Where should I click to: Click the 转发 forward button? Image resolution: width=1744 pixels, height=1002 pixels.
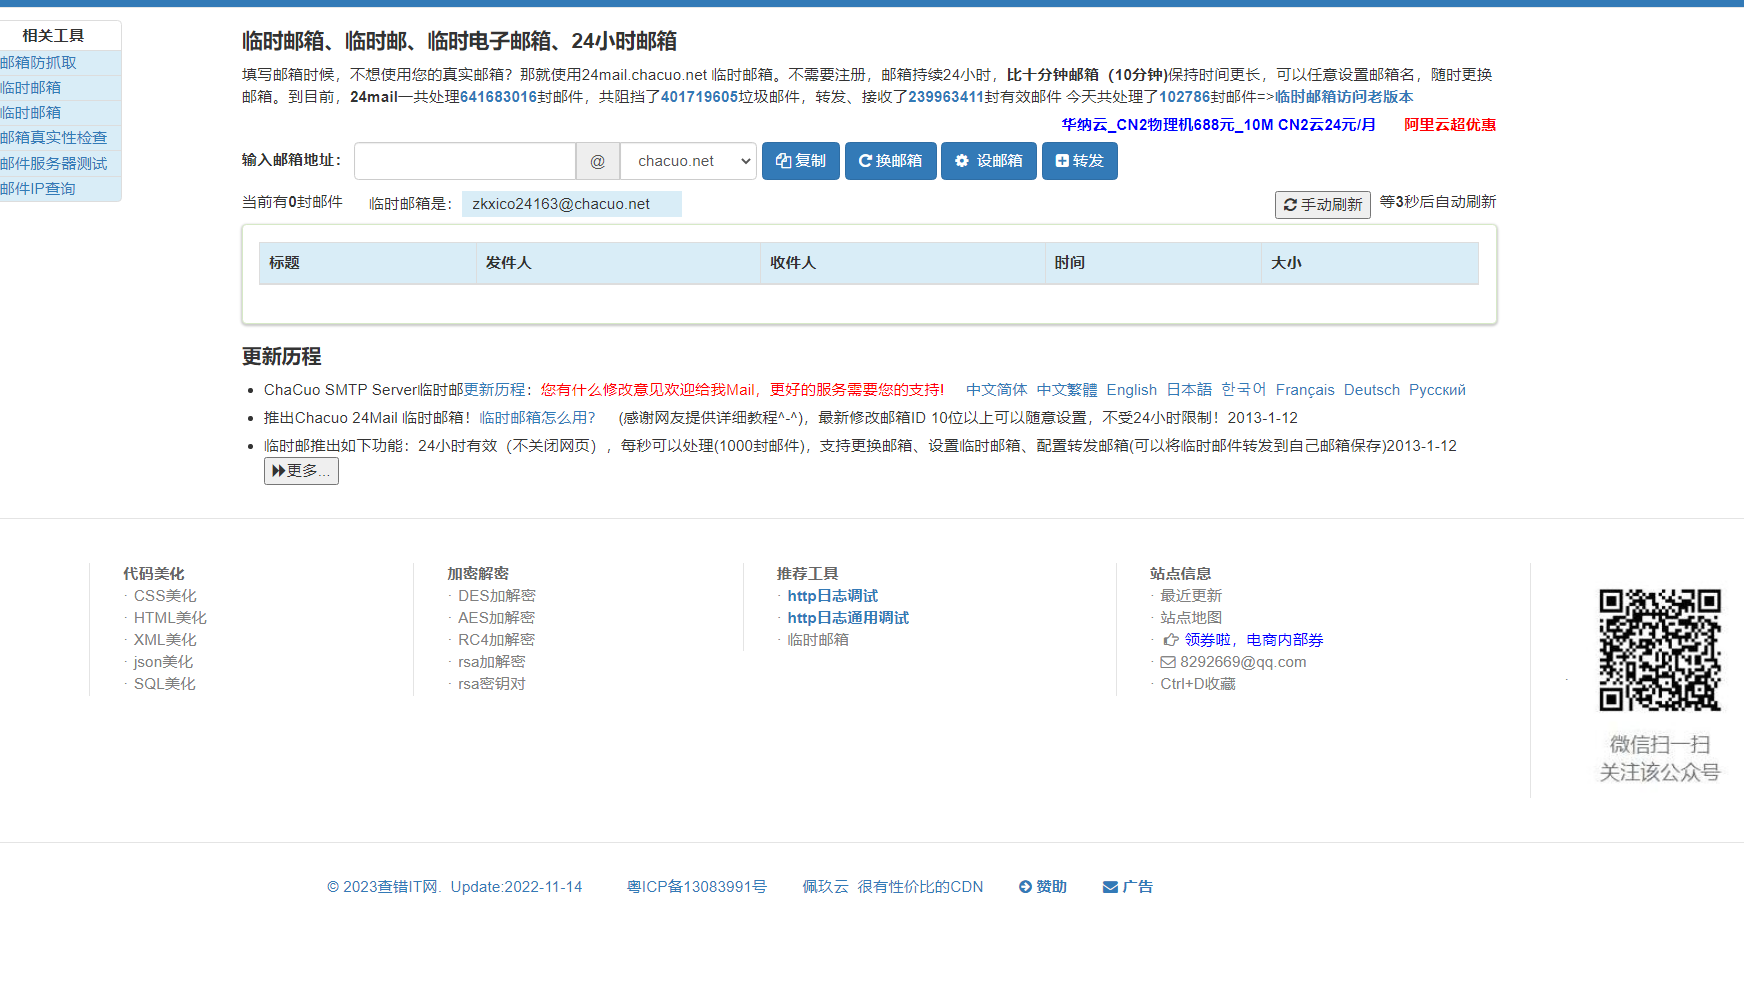click(x=1079, y=161)
